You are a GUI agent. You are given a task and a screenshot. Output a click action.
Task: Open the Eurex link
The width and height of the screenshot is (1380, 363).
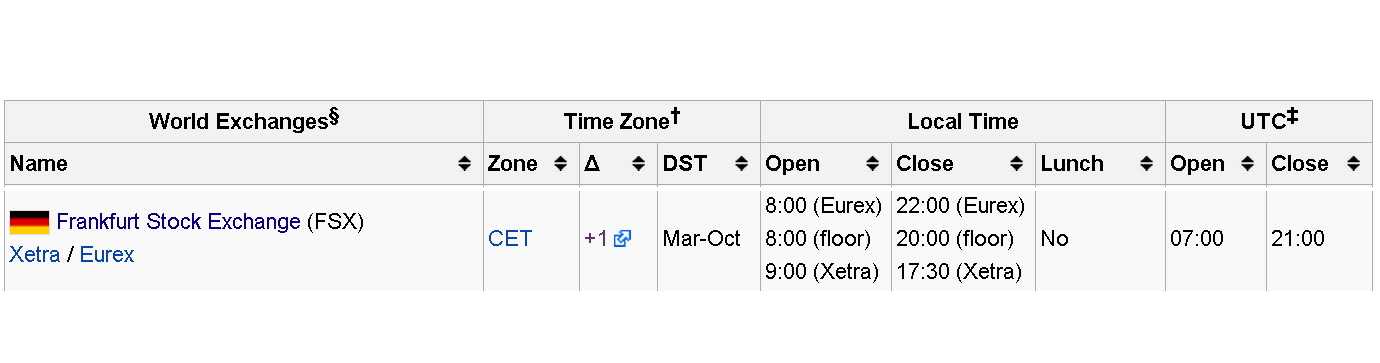[x=107, y=255]
